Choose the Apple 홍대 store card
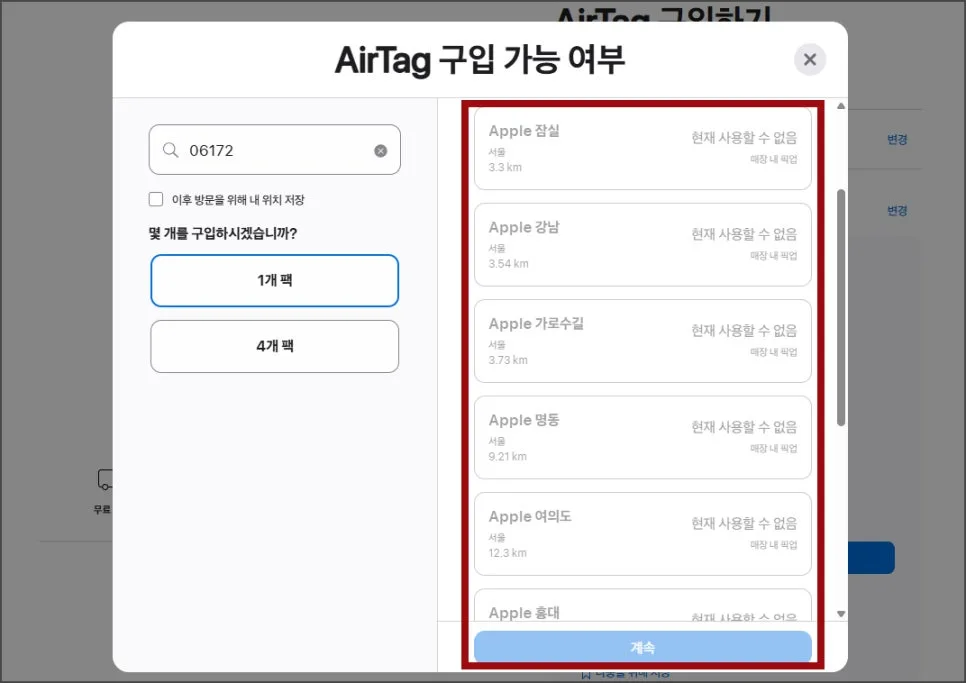The width and height of the screenshot is (966, 683). click(643, 605)
